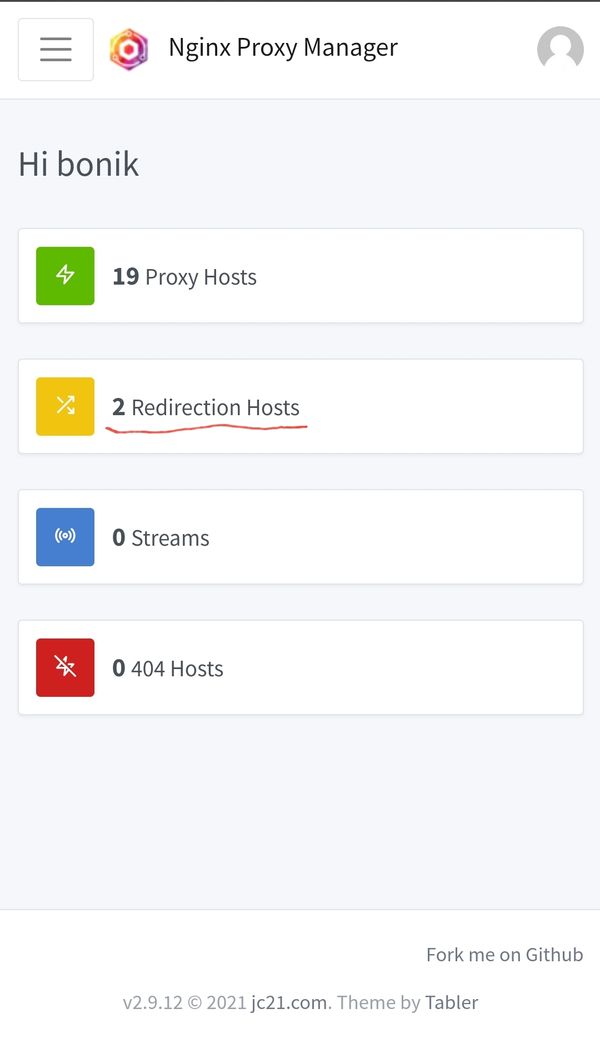Open the 19 Proxy Hosts card
The height and width of the screenshot is (1047, 600).
click(300, 276)
